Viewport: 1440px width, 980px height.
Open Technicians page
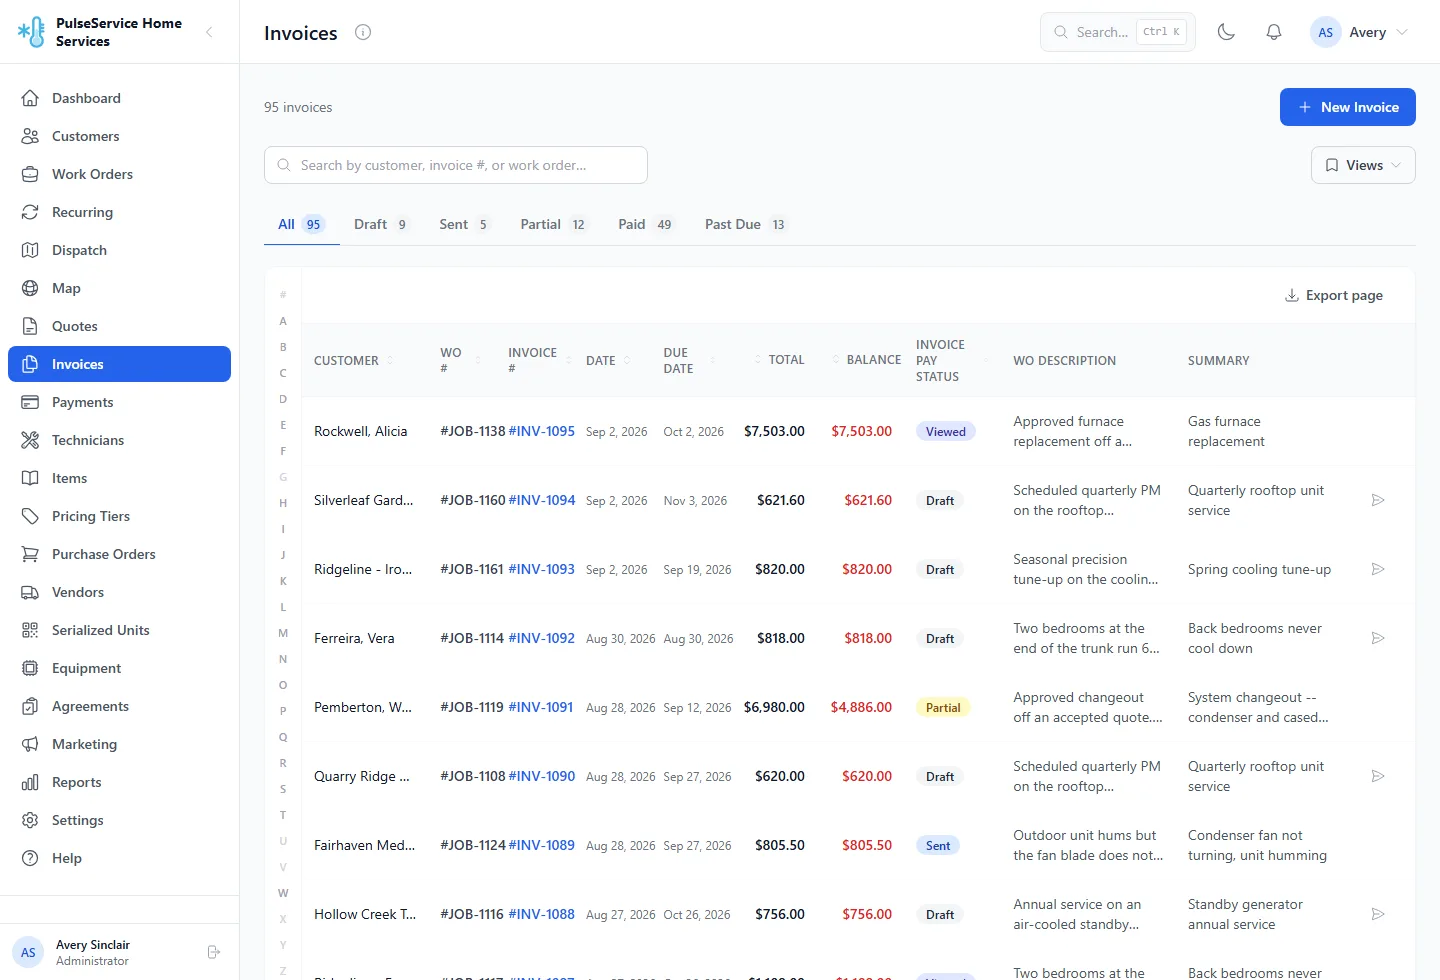pos(119,440)
